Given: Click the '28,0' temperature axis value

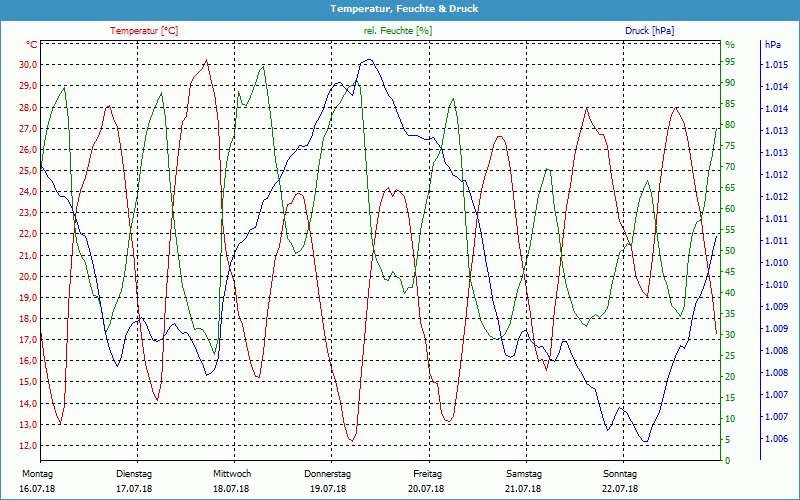Looking at the screenshot, I should coord(28,107).
